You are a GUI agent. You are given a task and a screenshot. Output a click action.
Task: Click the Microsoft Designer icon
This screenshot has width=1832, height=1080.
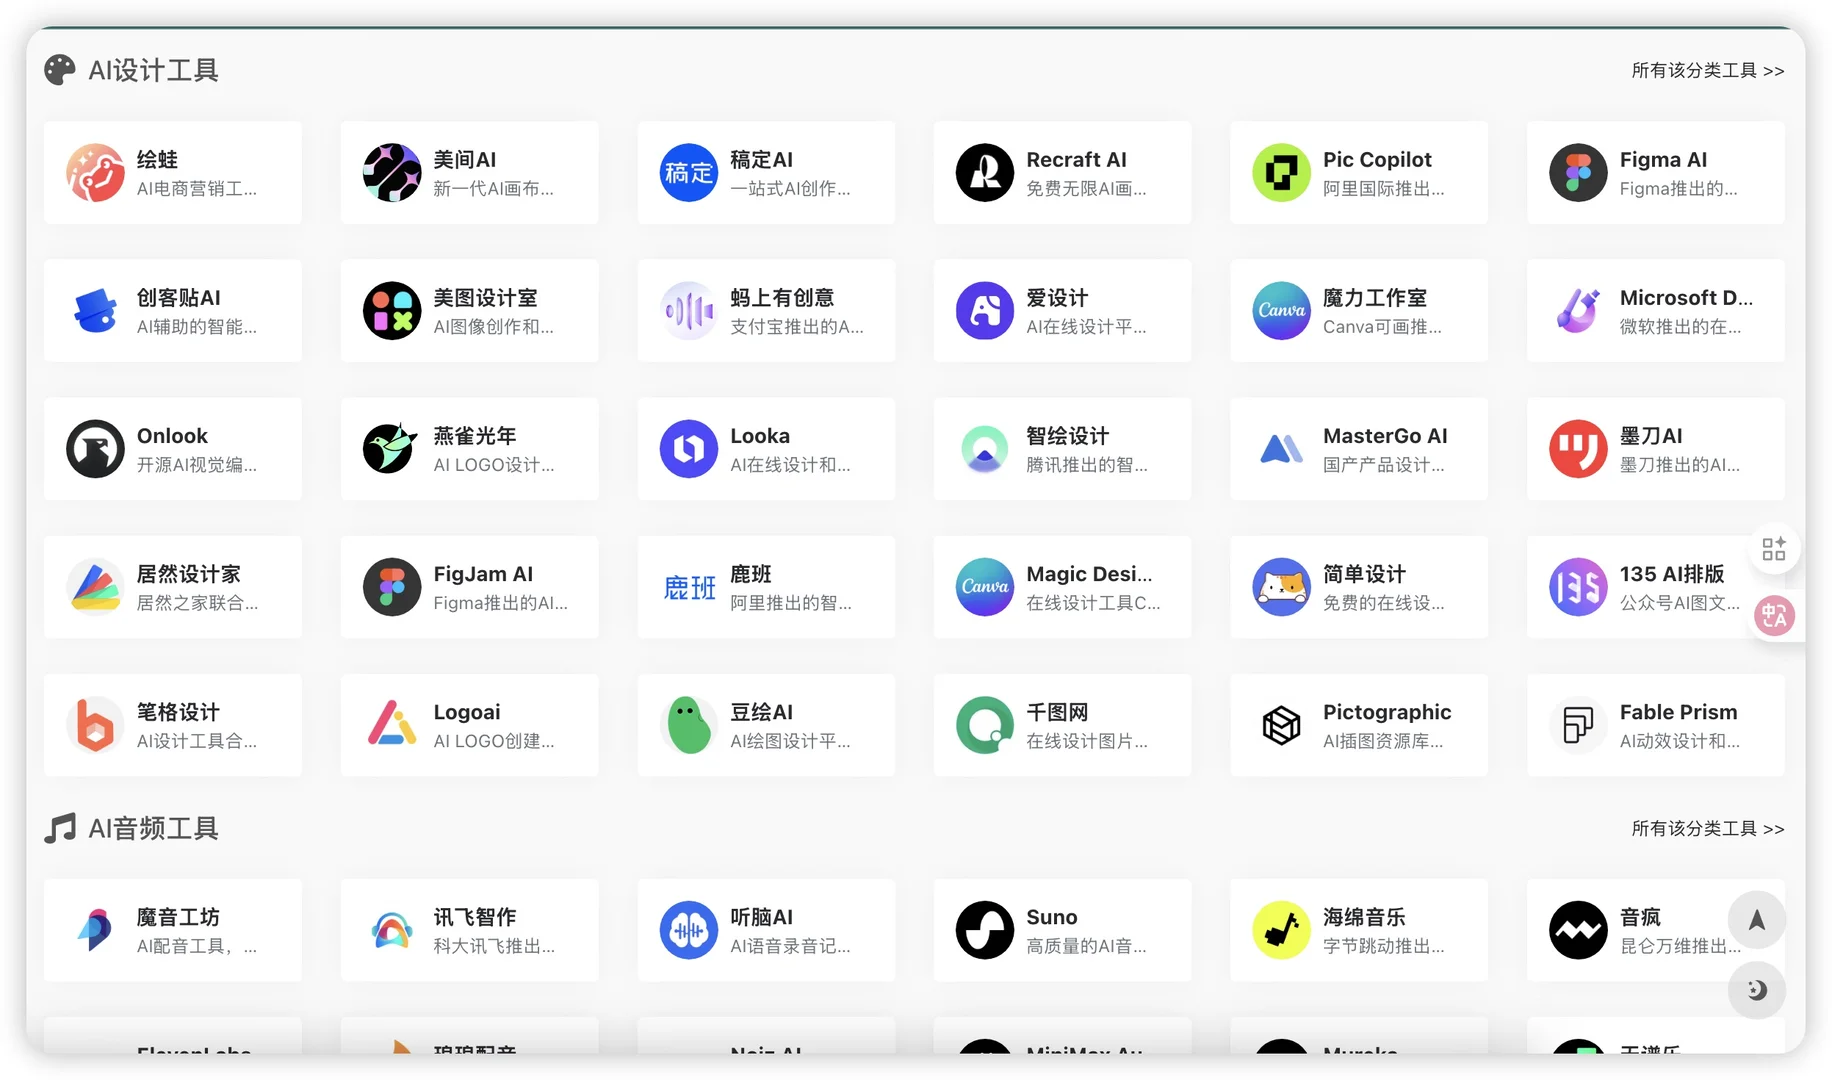click(x=1579, y=311)
